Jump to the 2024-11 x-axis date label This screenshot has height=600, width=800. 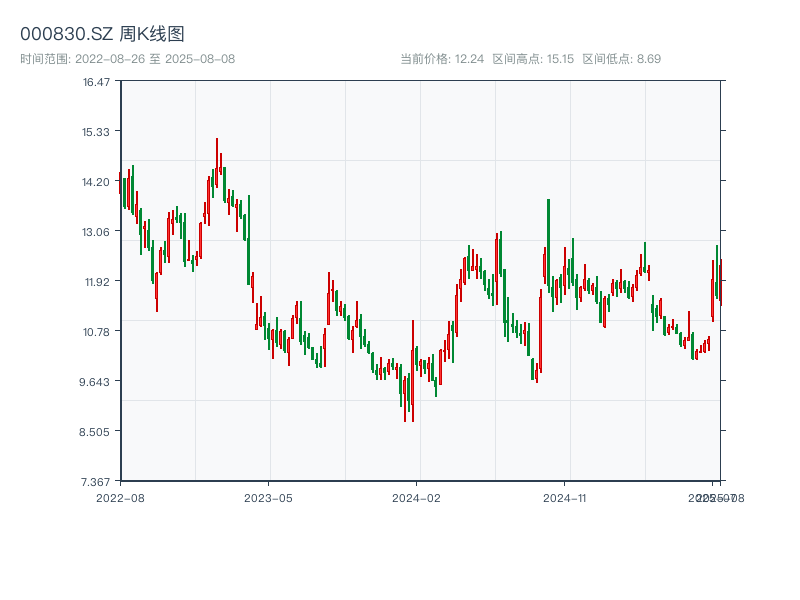[565, 497]
